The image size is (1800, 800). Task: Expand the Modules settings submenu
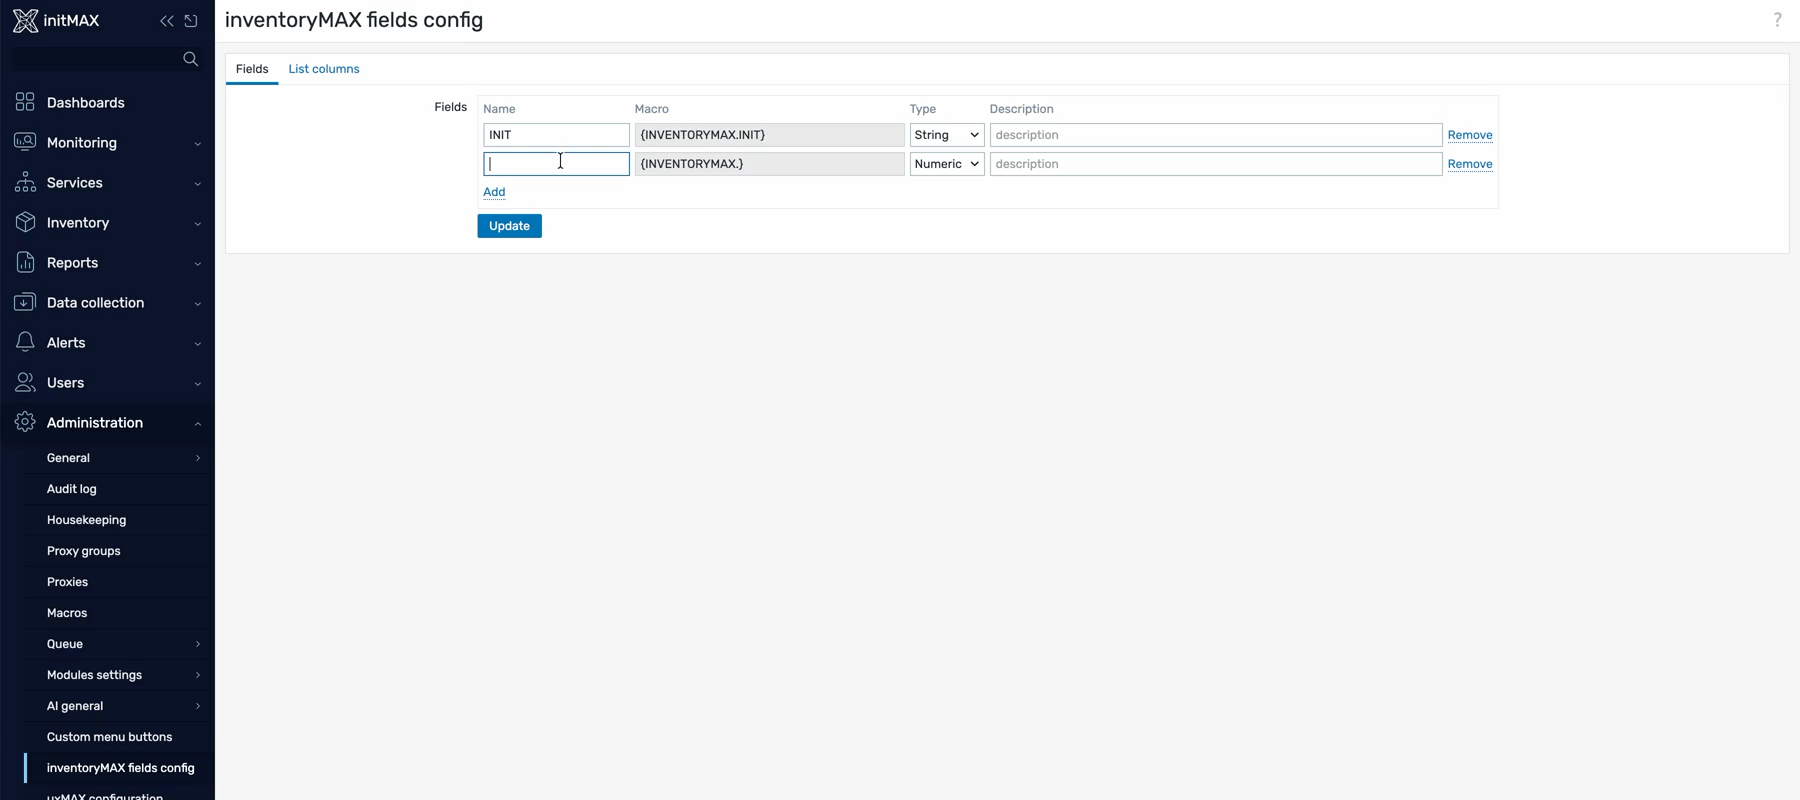[x=120, y=675]
